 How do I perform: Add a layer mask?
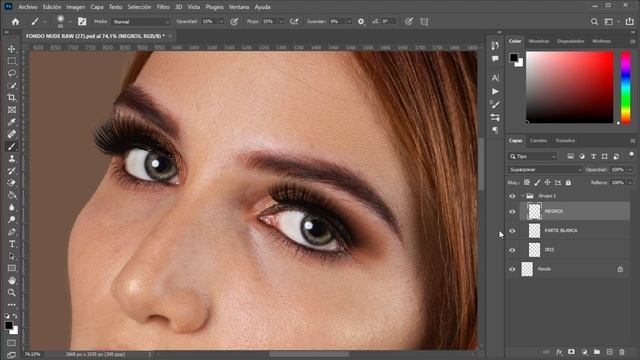coord(571,352)
